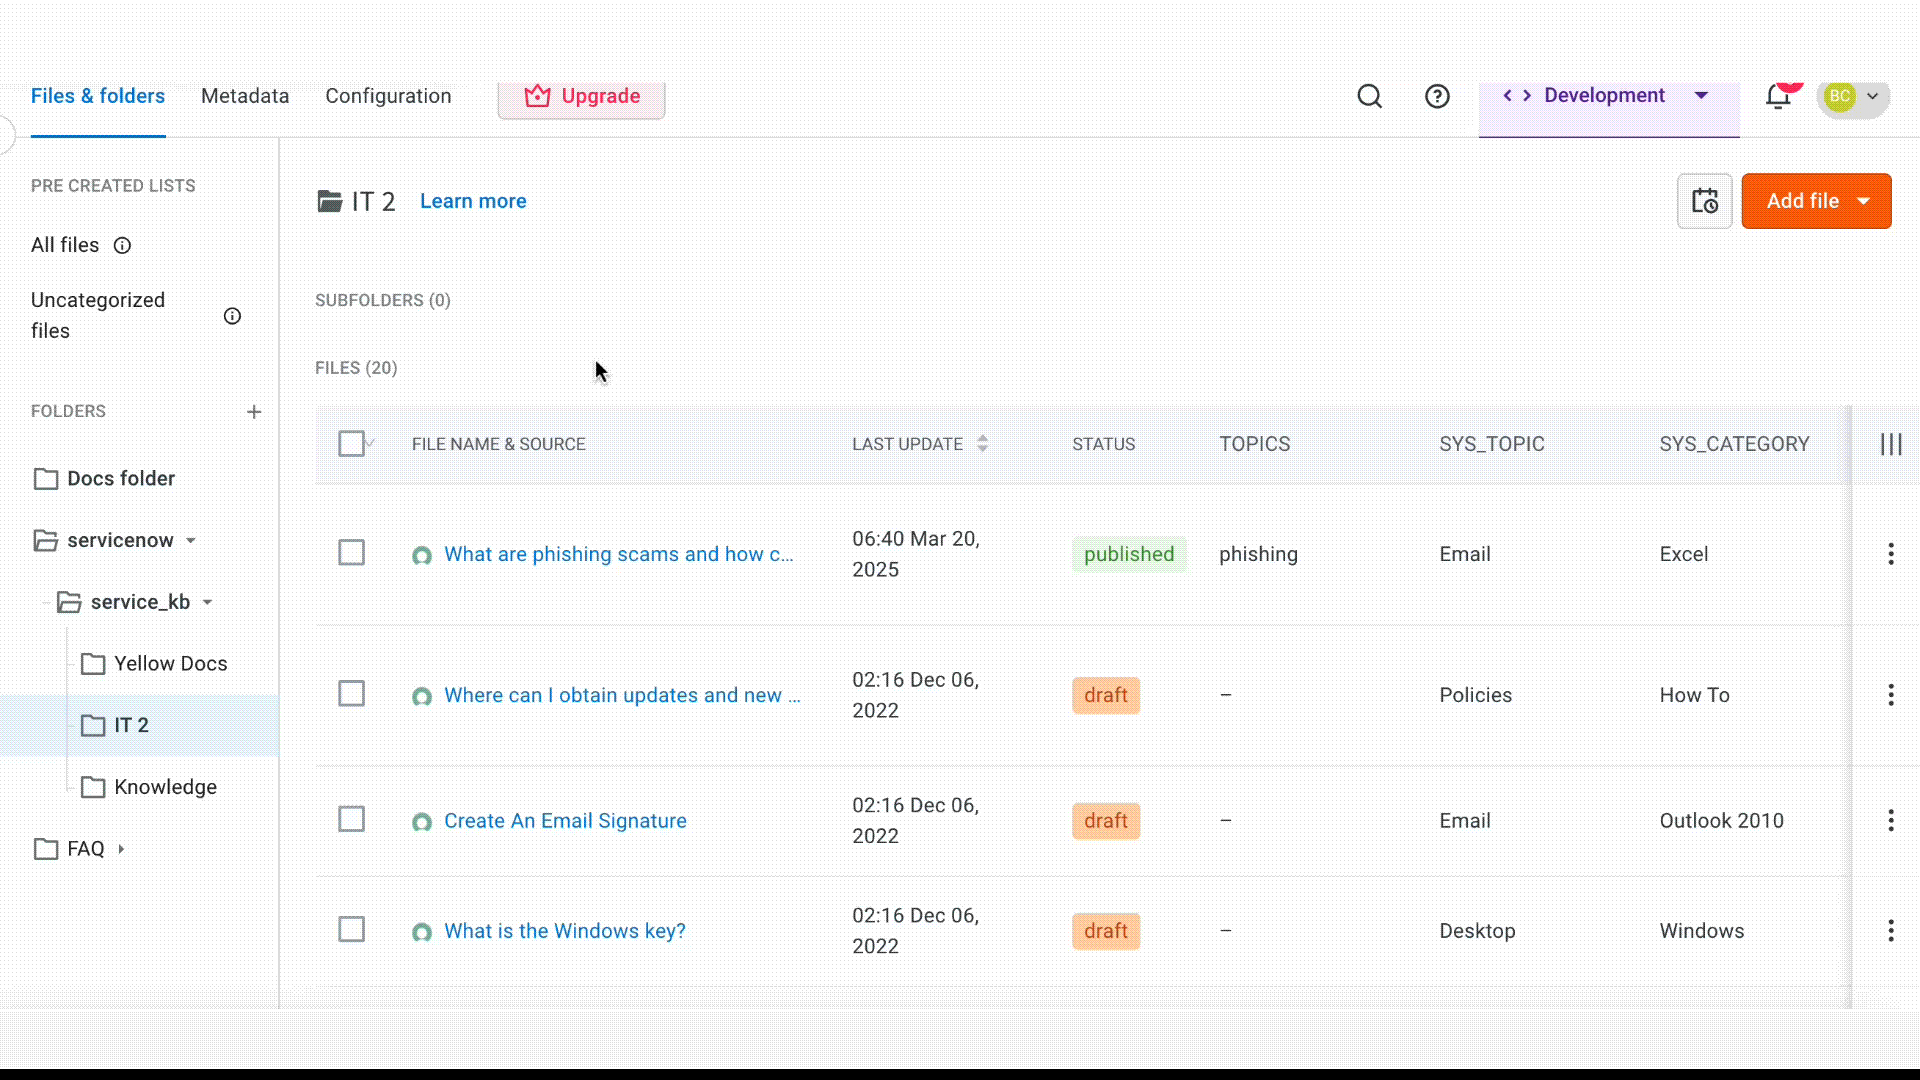
Task: Open the Configuration tab
Action: (x=388, y=96)
